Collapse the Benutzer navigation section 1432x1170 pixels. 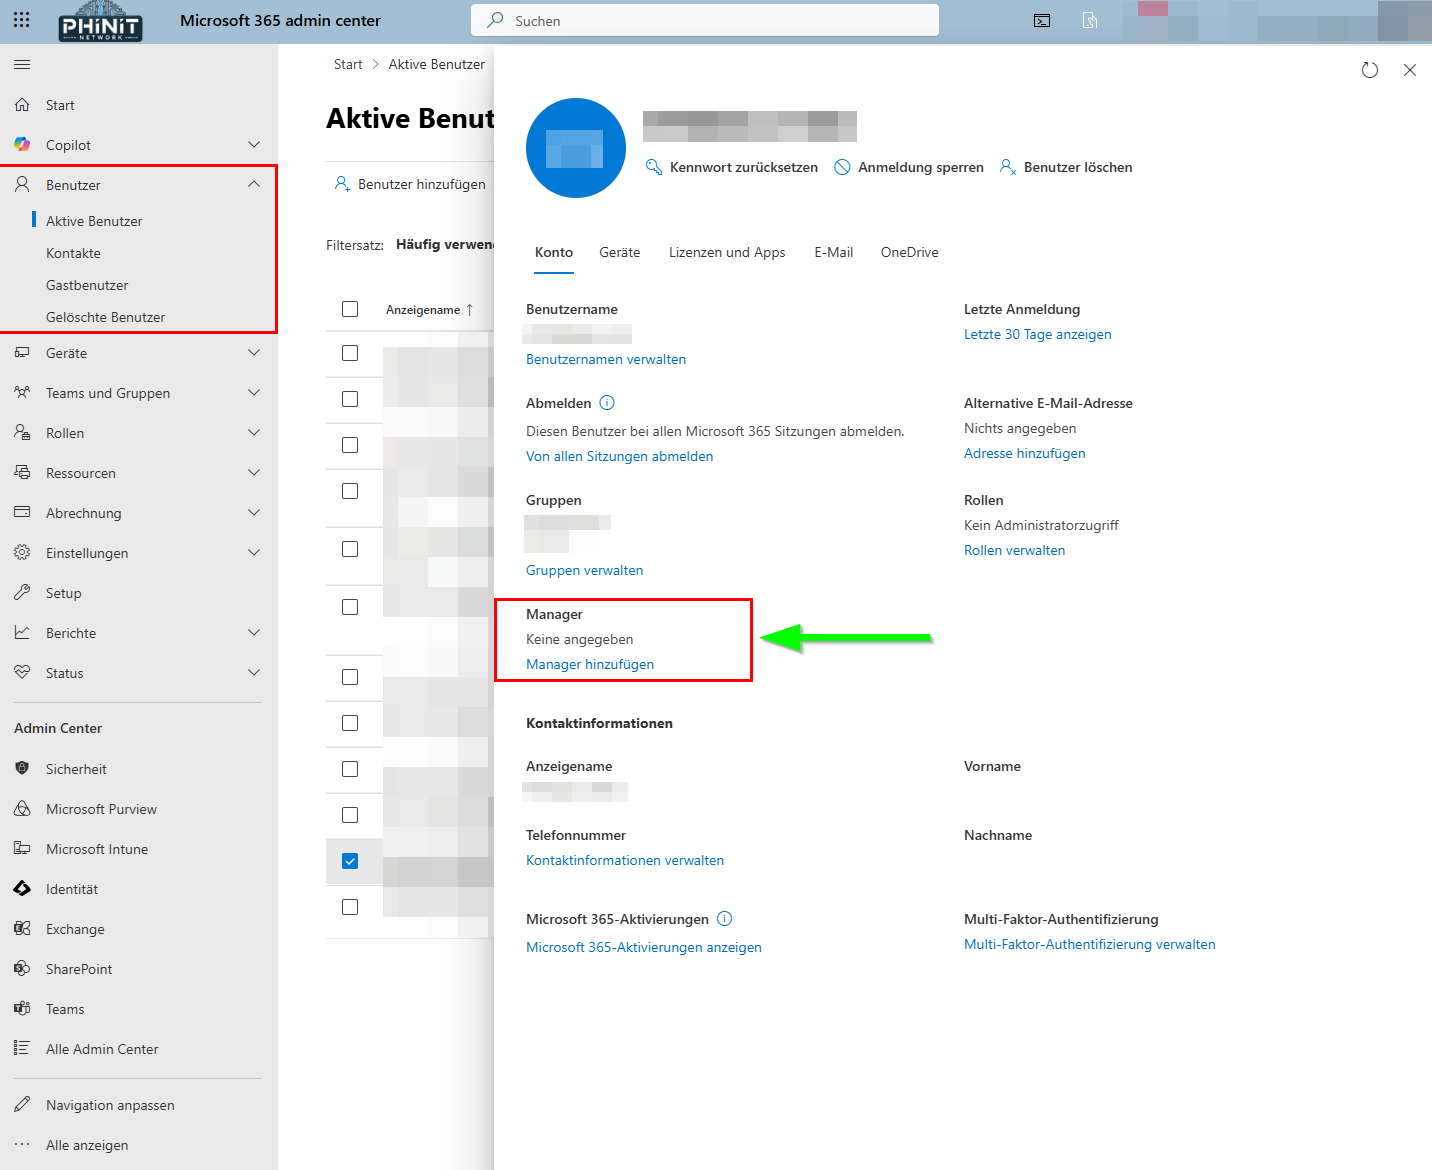click(x=253, y=184)
